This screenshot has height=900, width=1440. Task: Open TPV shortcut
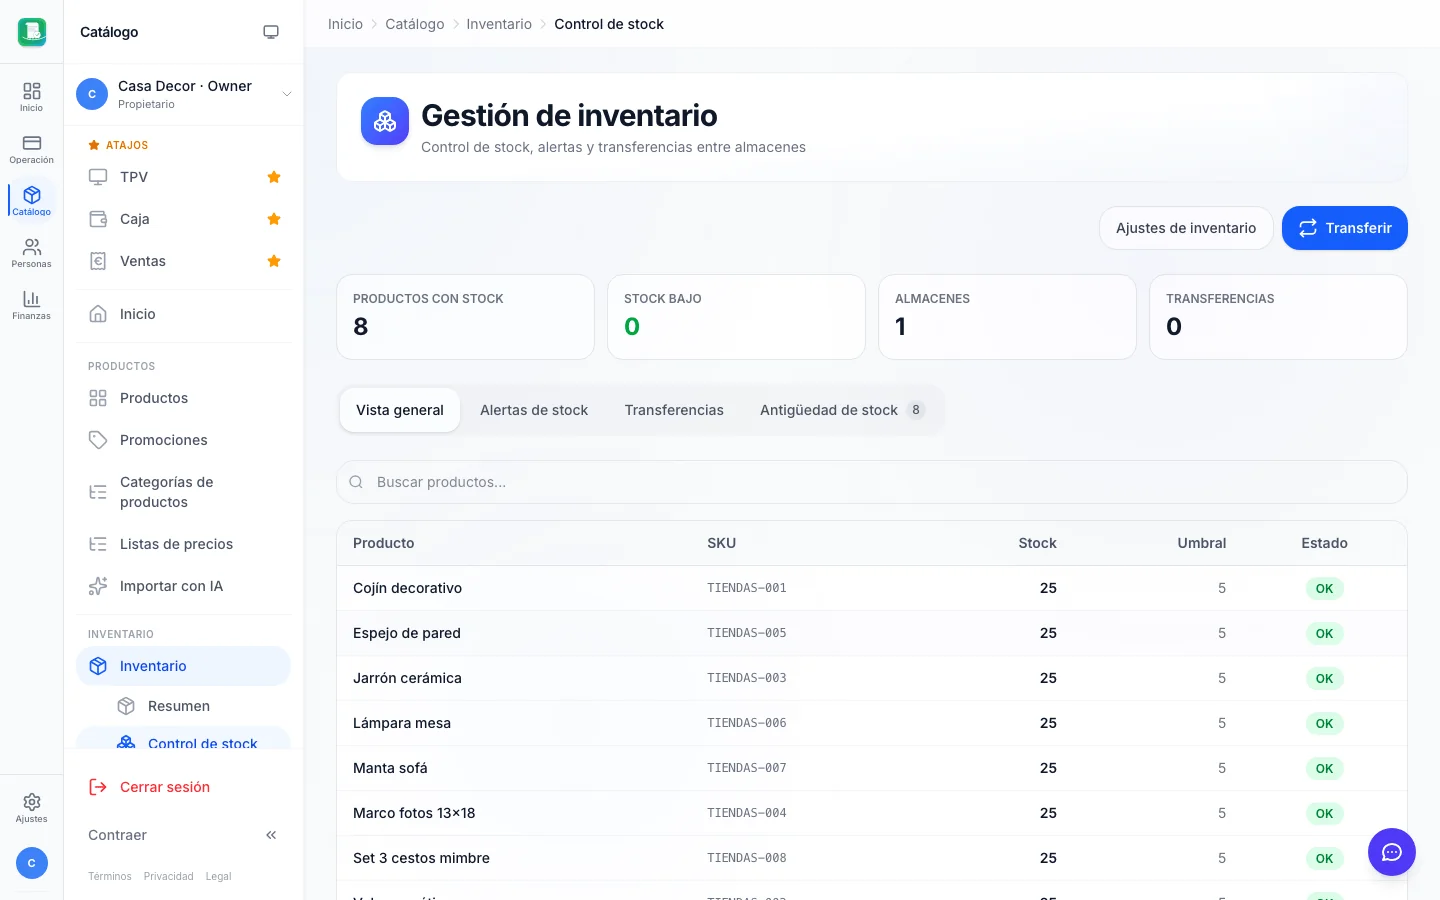coord(134,177)
